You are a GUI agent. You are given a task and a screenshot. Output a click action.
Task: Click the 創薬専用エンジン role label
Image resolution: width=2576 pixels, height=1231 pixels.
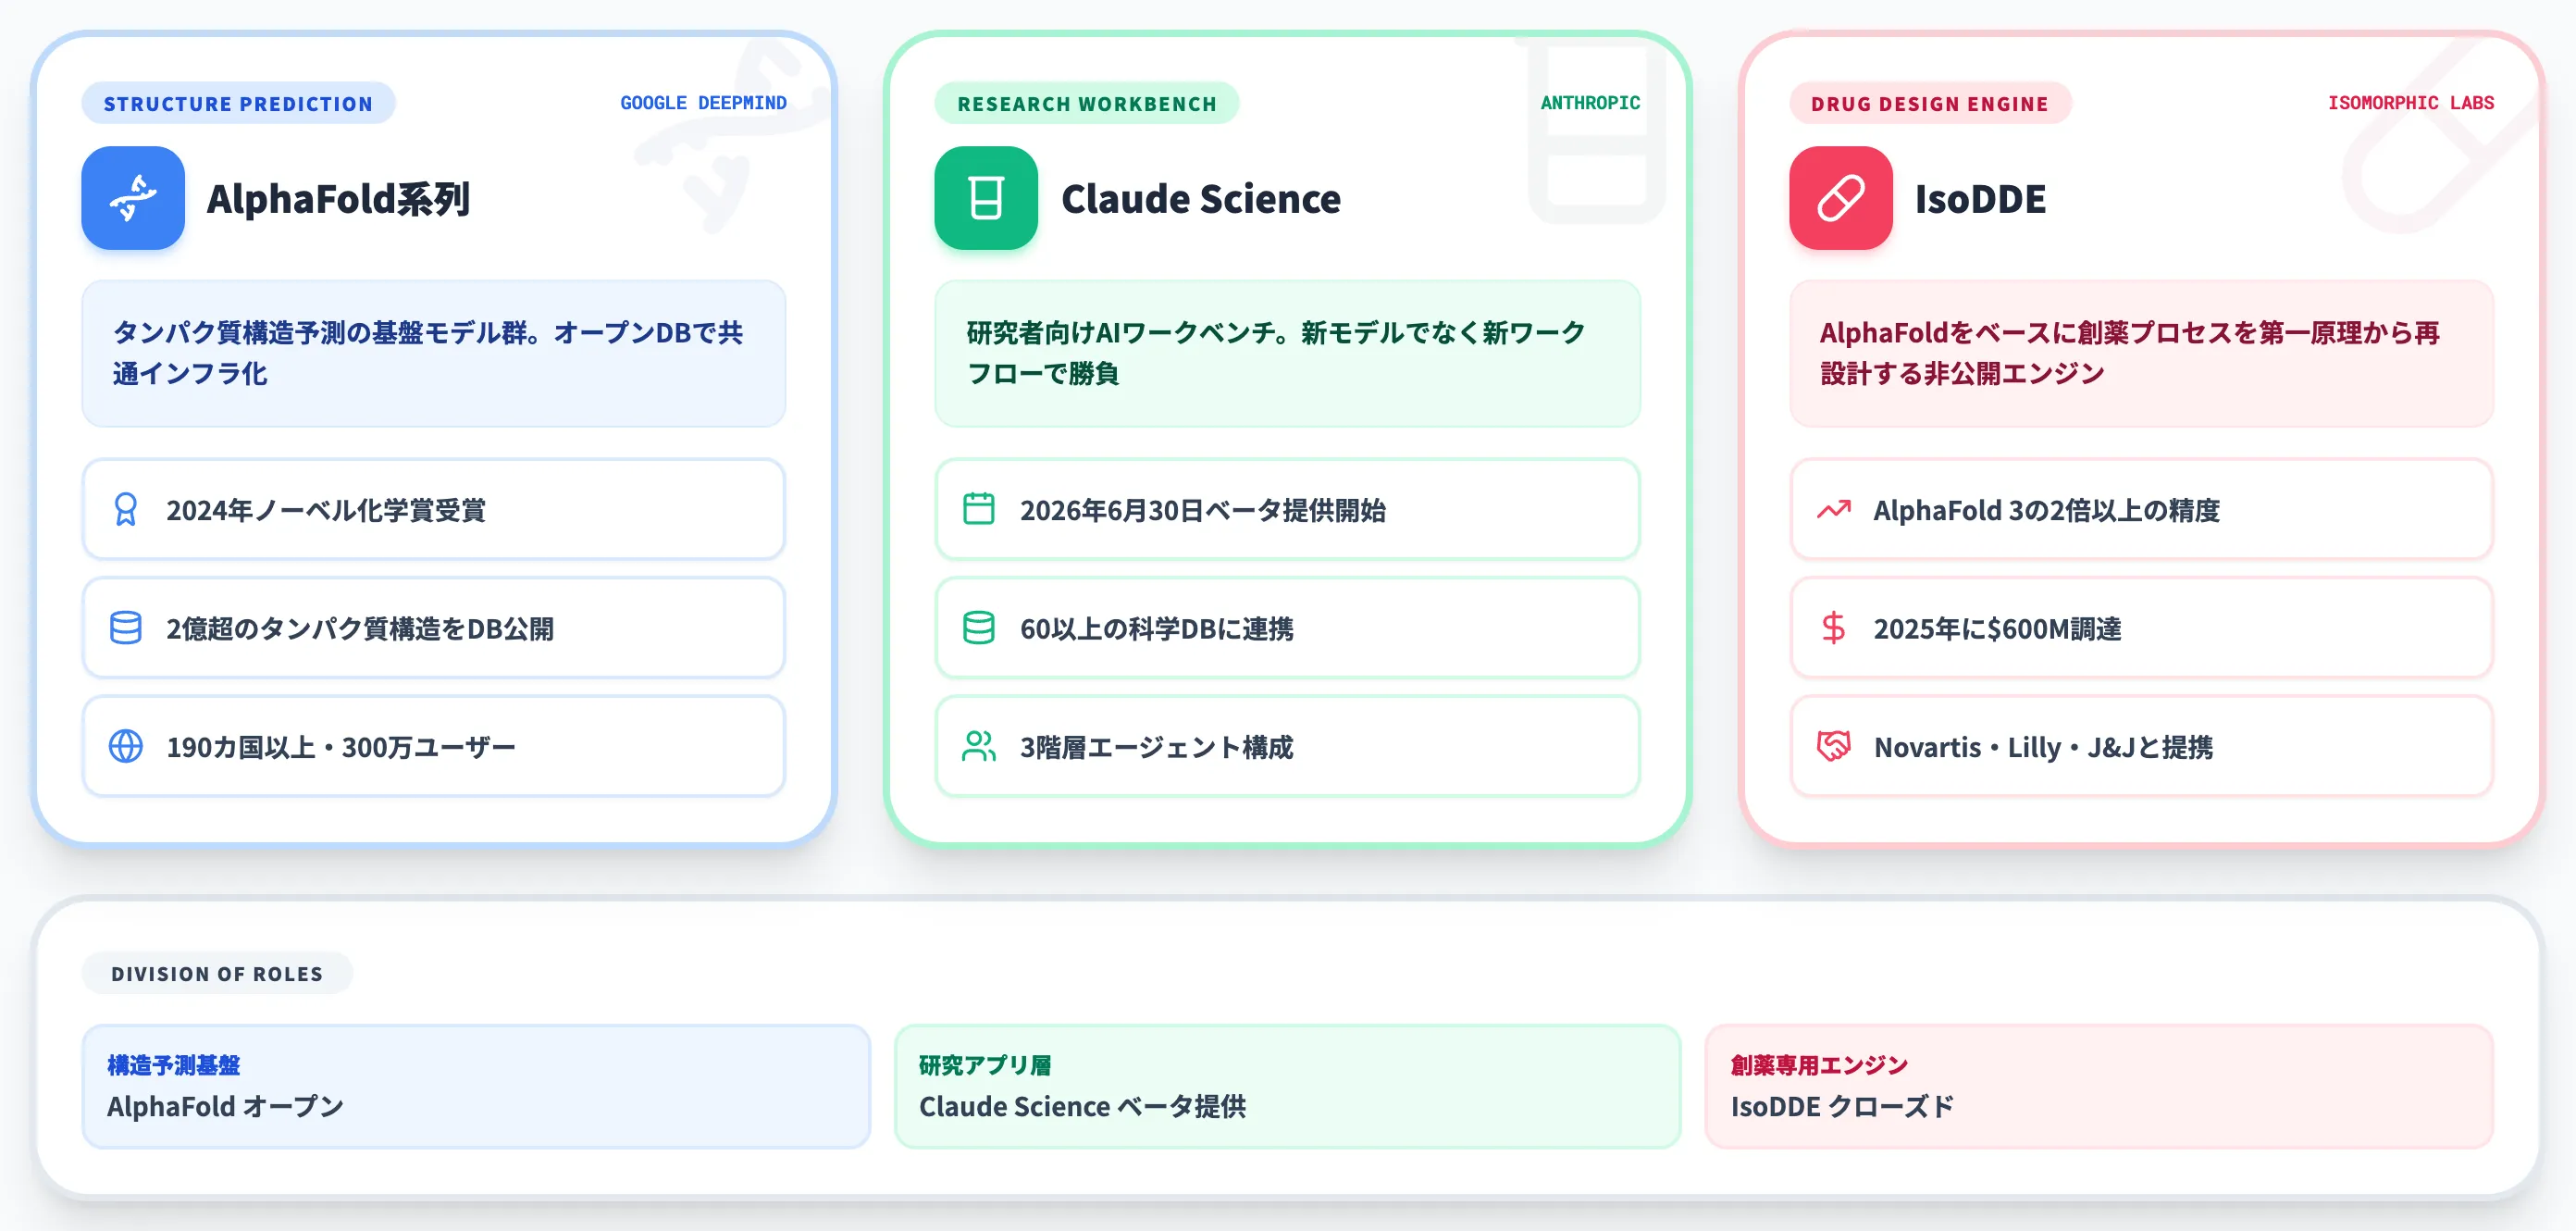coord(1820,1065)
